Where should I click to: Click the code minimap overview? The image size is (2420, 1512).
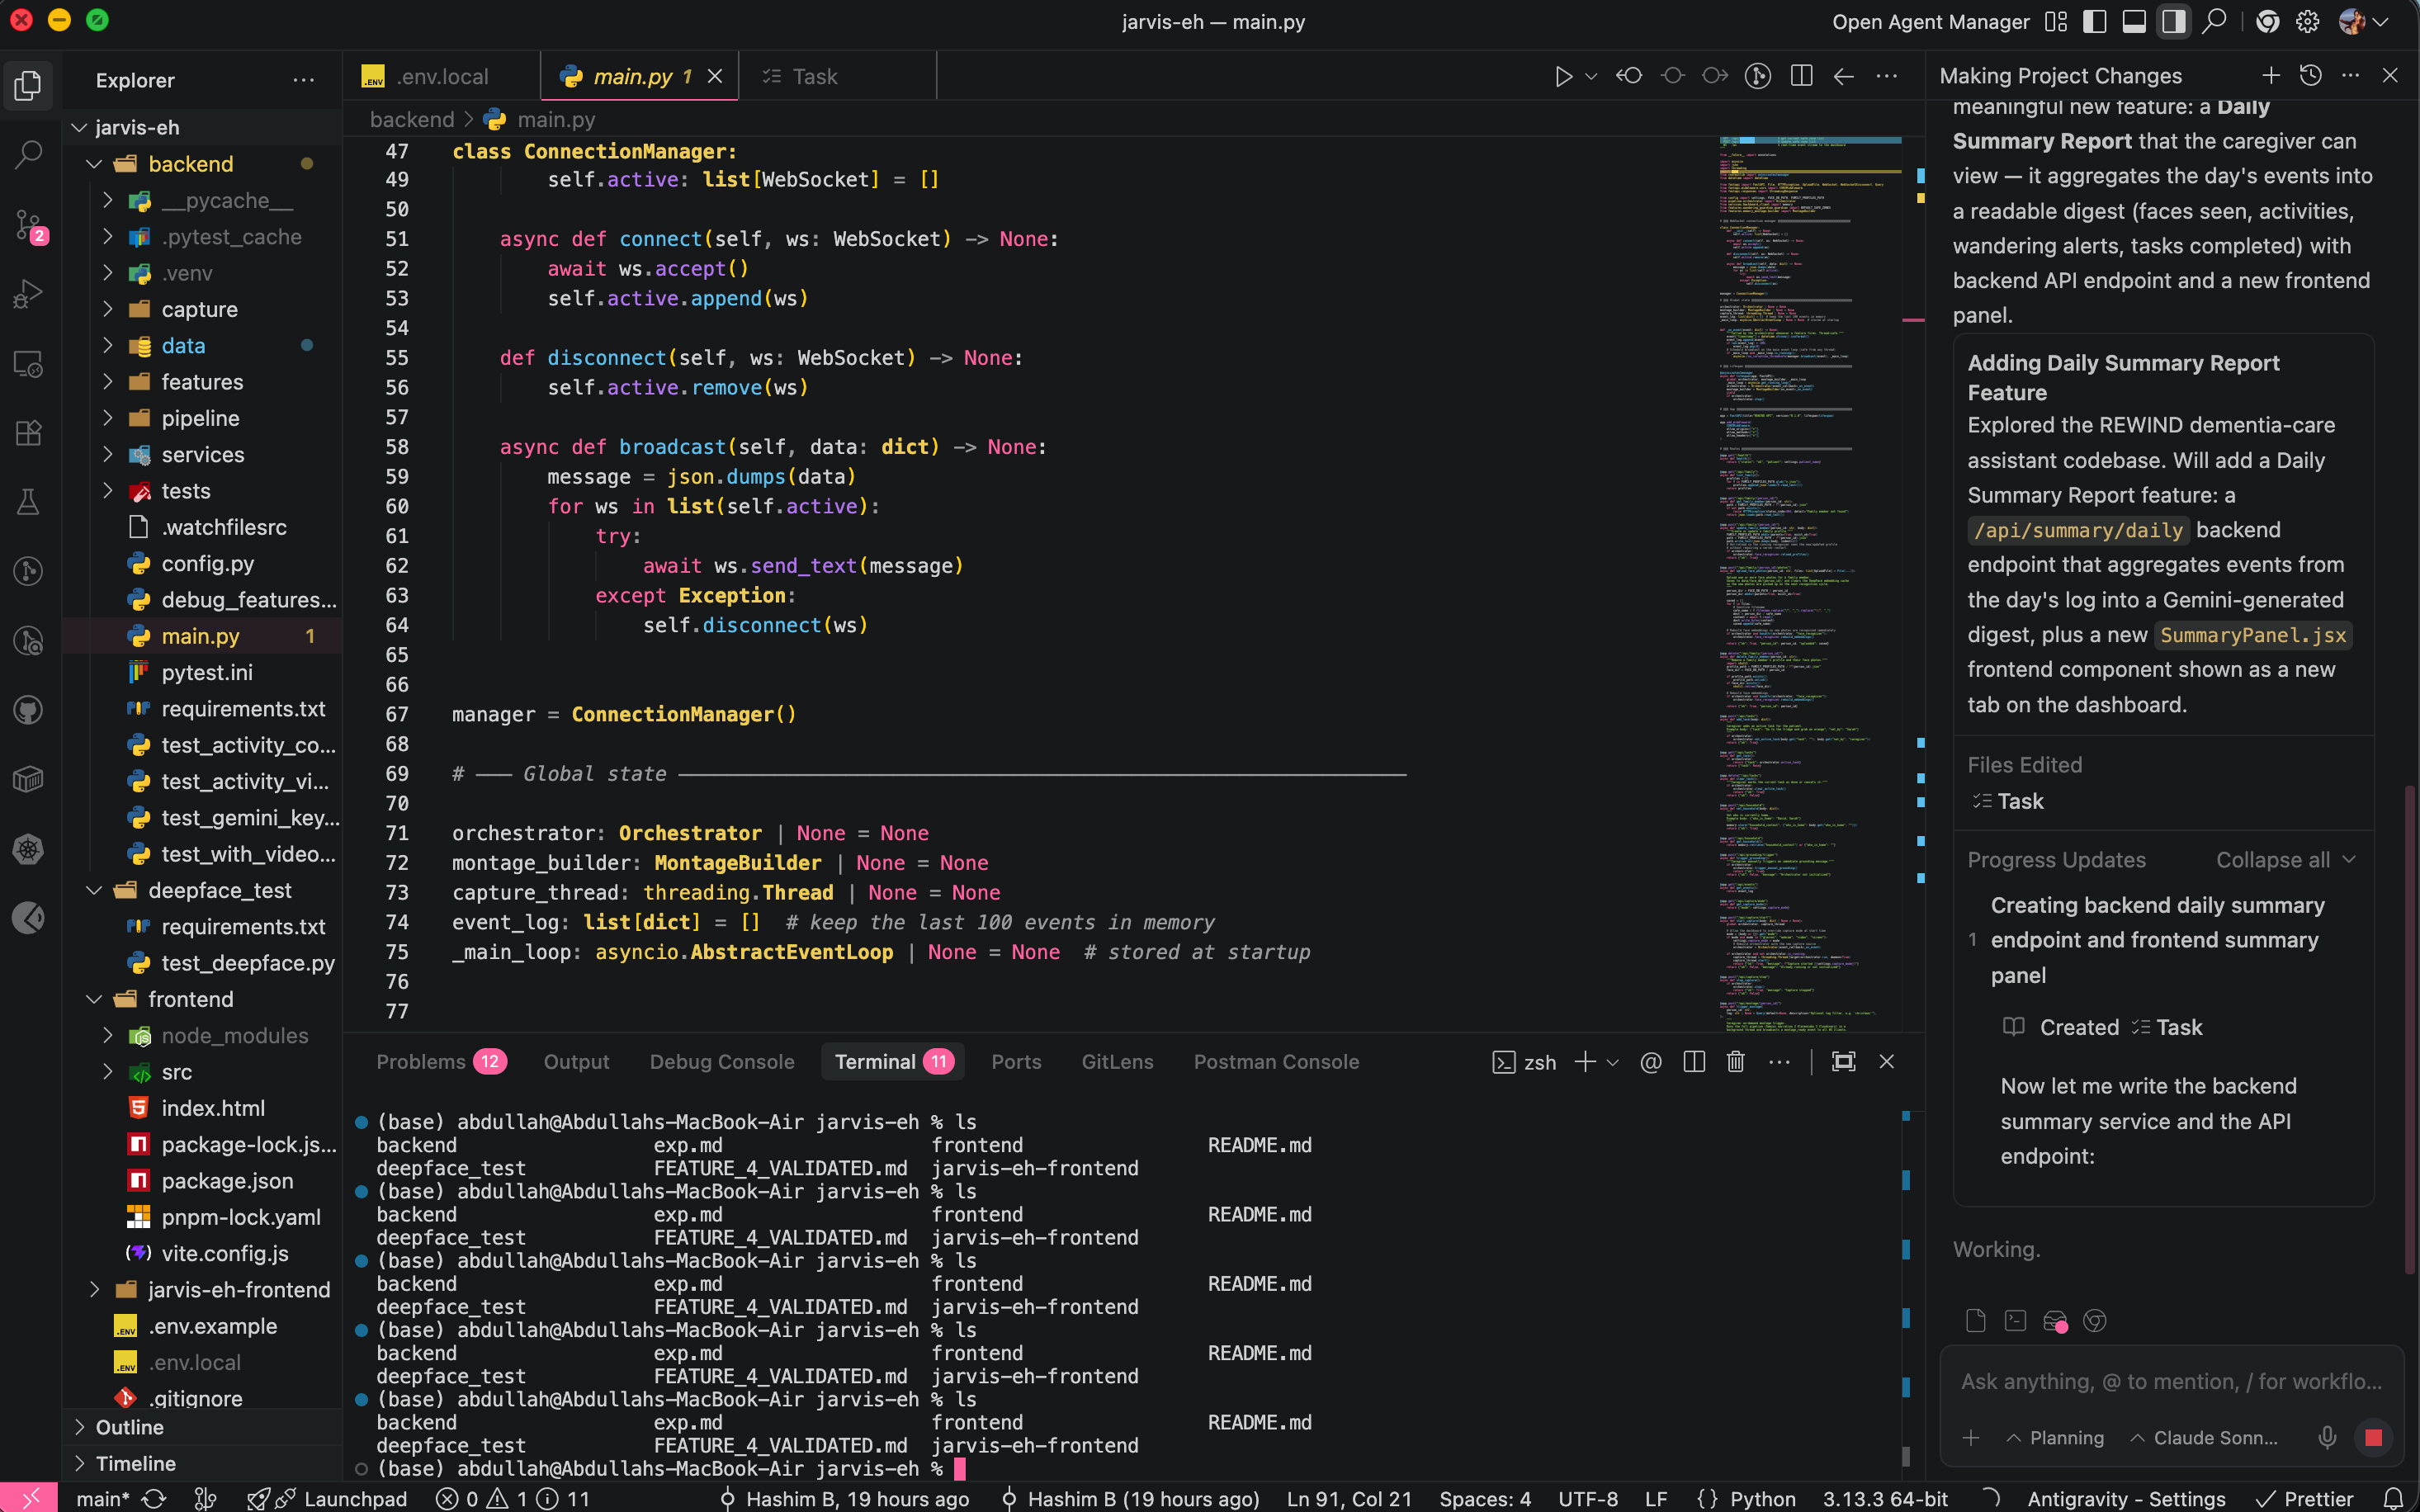[x=1808, y=580]
